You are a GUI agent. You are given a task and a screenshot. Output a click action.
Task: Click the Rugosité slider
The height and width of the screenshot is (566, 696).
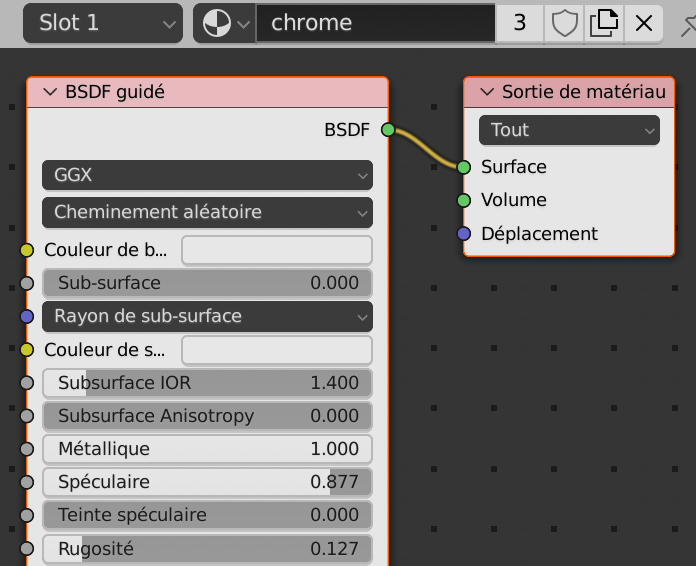pos(207,549)
